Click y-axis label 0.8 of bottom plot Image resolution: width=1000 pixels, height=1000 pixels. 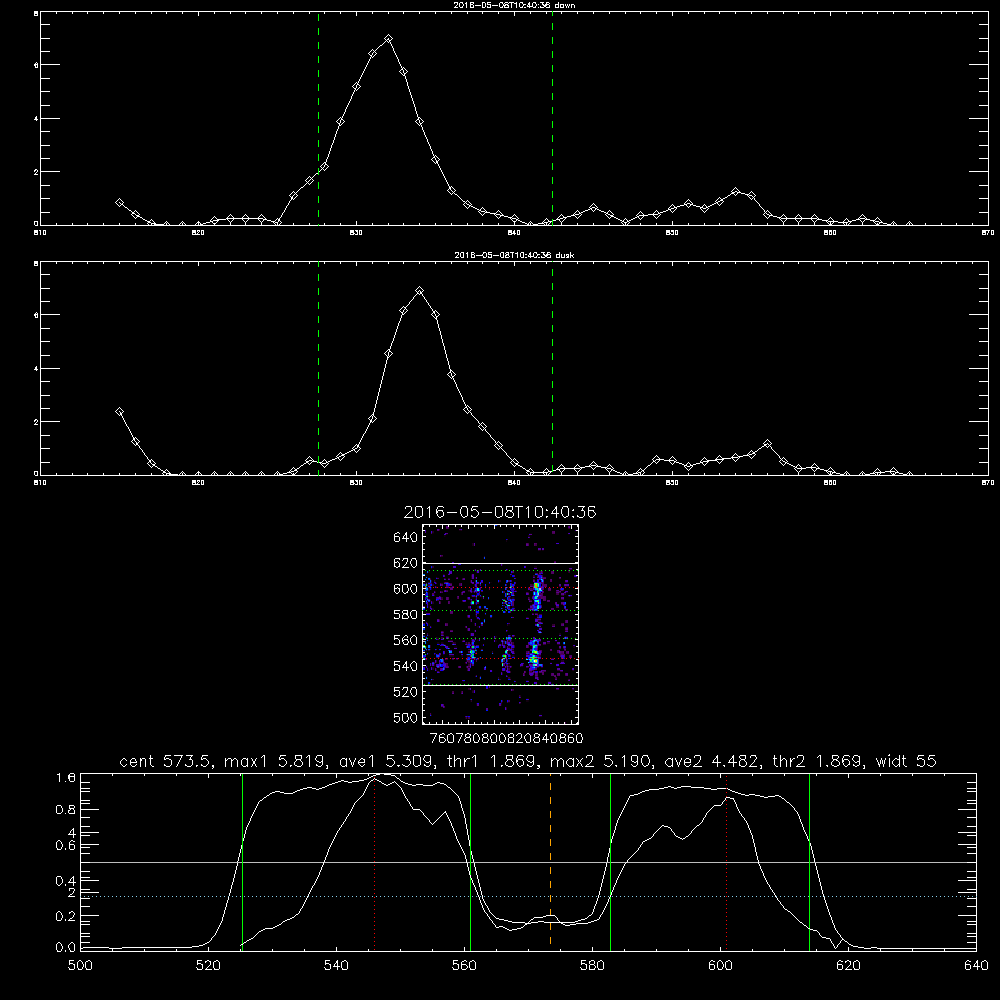click(66, 810)
